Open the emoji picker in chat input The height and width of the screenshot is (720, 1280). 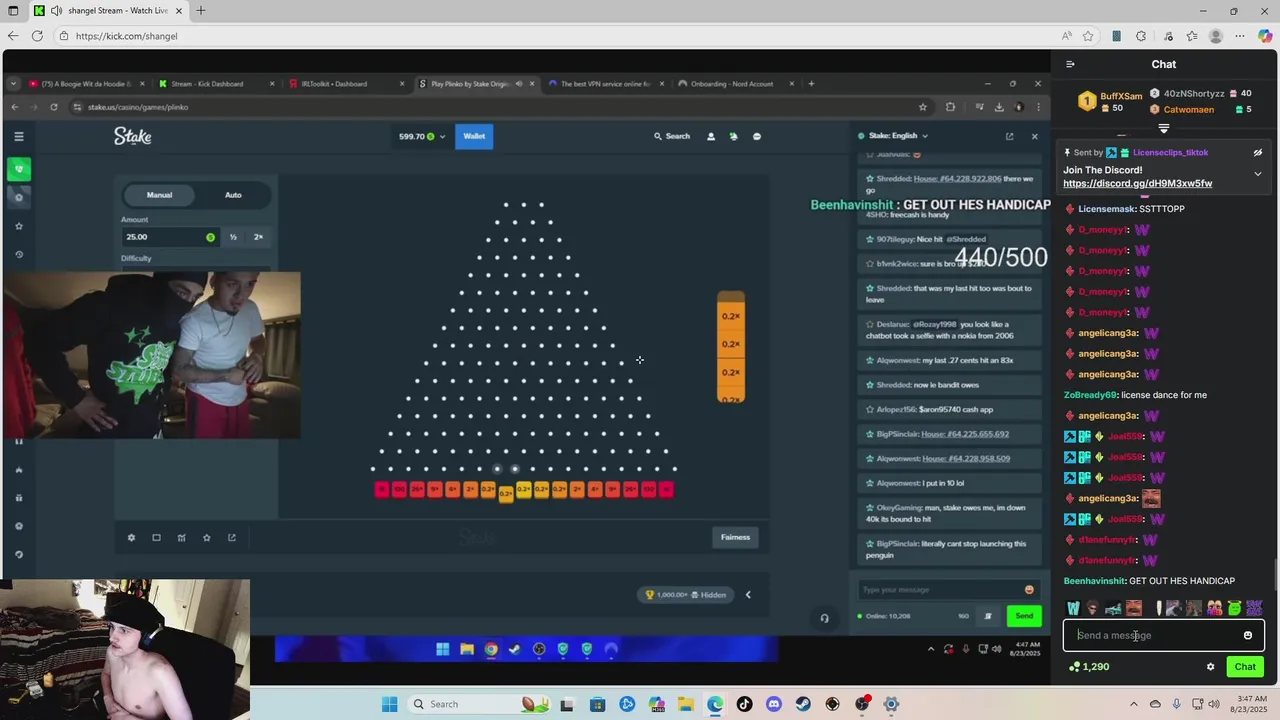click(x=1247, y=635)
